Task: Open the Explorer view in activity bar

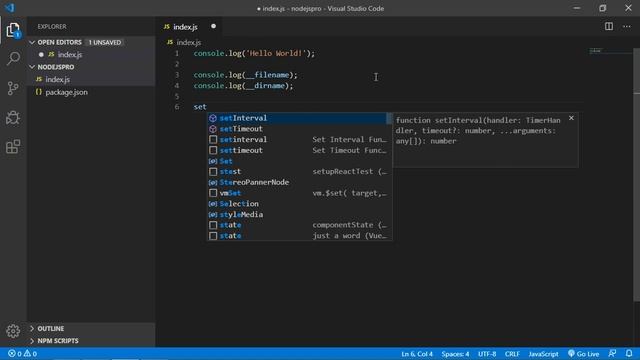Action: click(13, 30)
